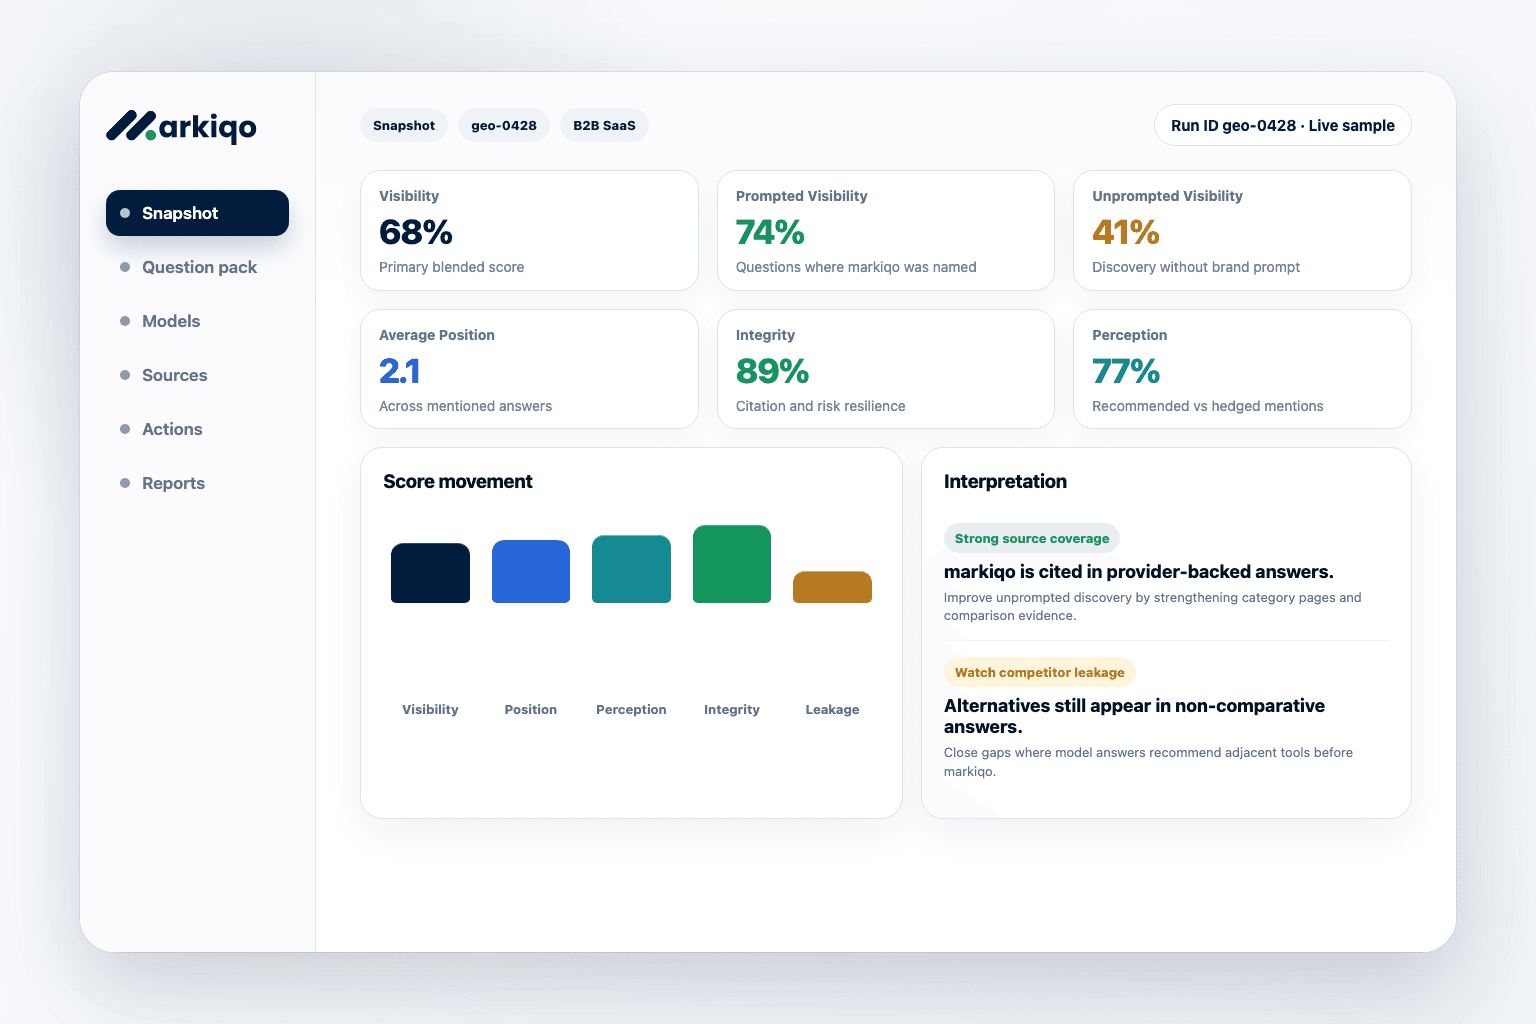The image size is (1536, 1024).
Task: Open the Unprompted Visibility 41% card
Action: coord(1242,230)
